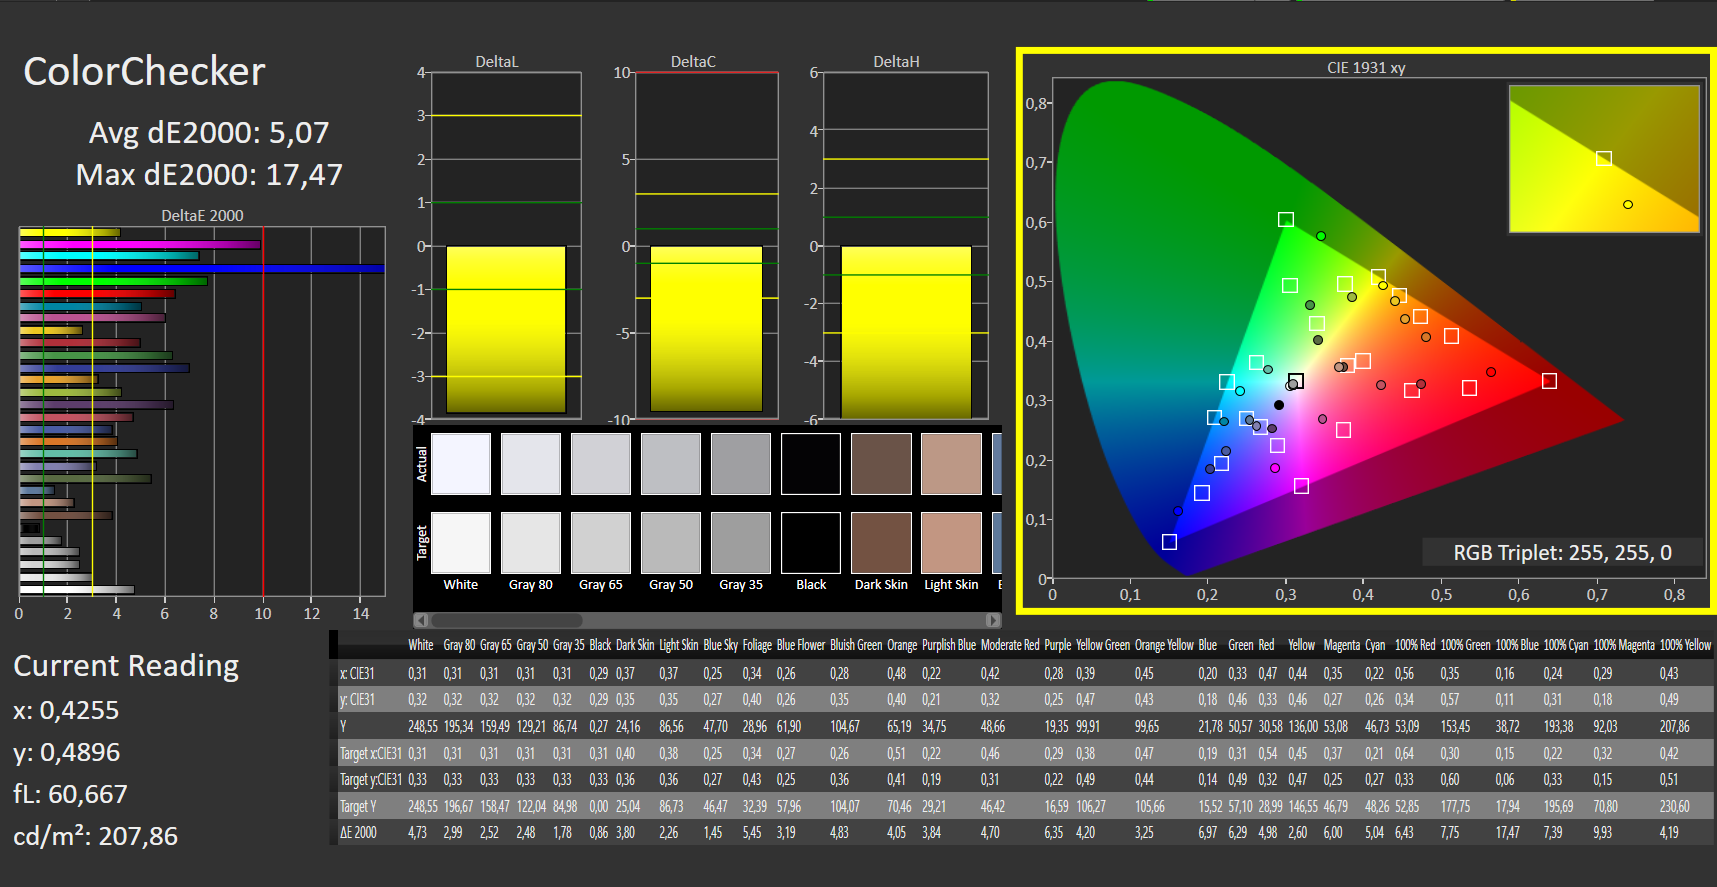Screen dimensions: 1717x887
Task: Click the ΔE 2000 row label
Action: coord(358,832)
